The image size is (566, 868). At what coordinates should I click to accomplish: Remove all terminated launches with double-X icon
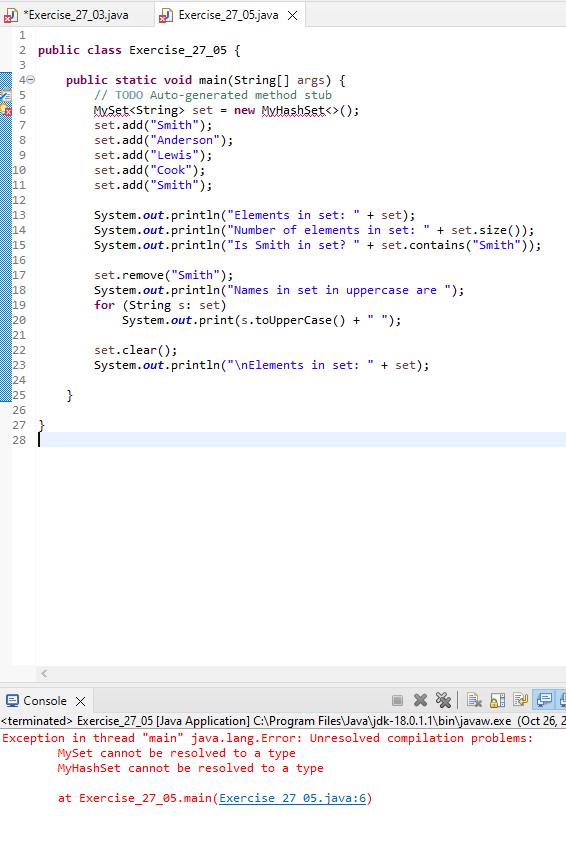(x=443, y=700)
